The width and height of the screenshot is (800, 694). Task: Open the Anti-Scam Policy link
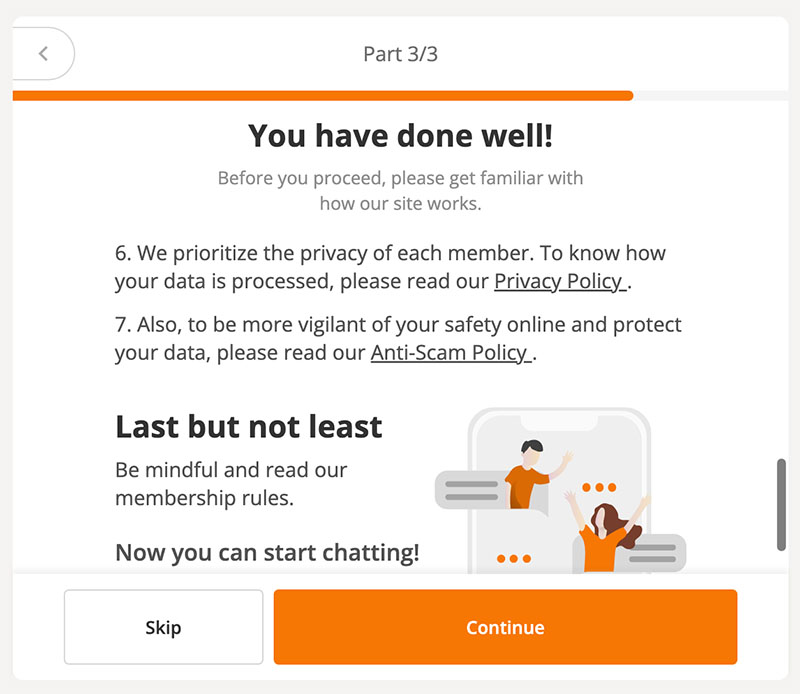(451, 353)
